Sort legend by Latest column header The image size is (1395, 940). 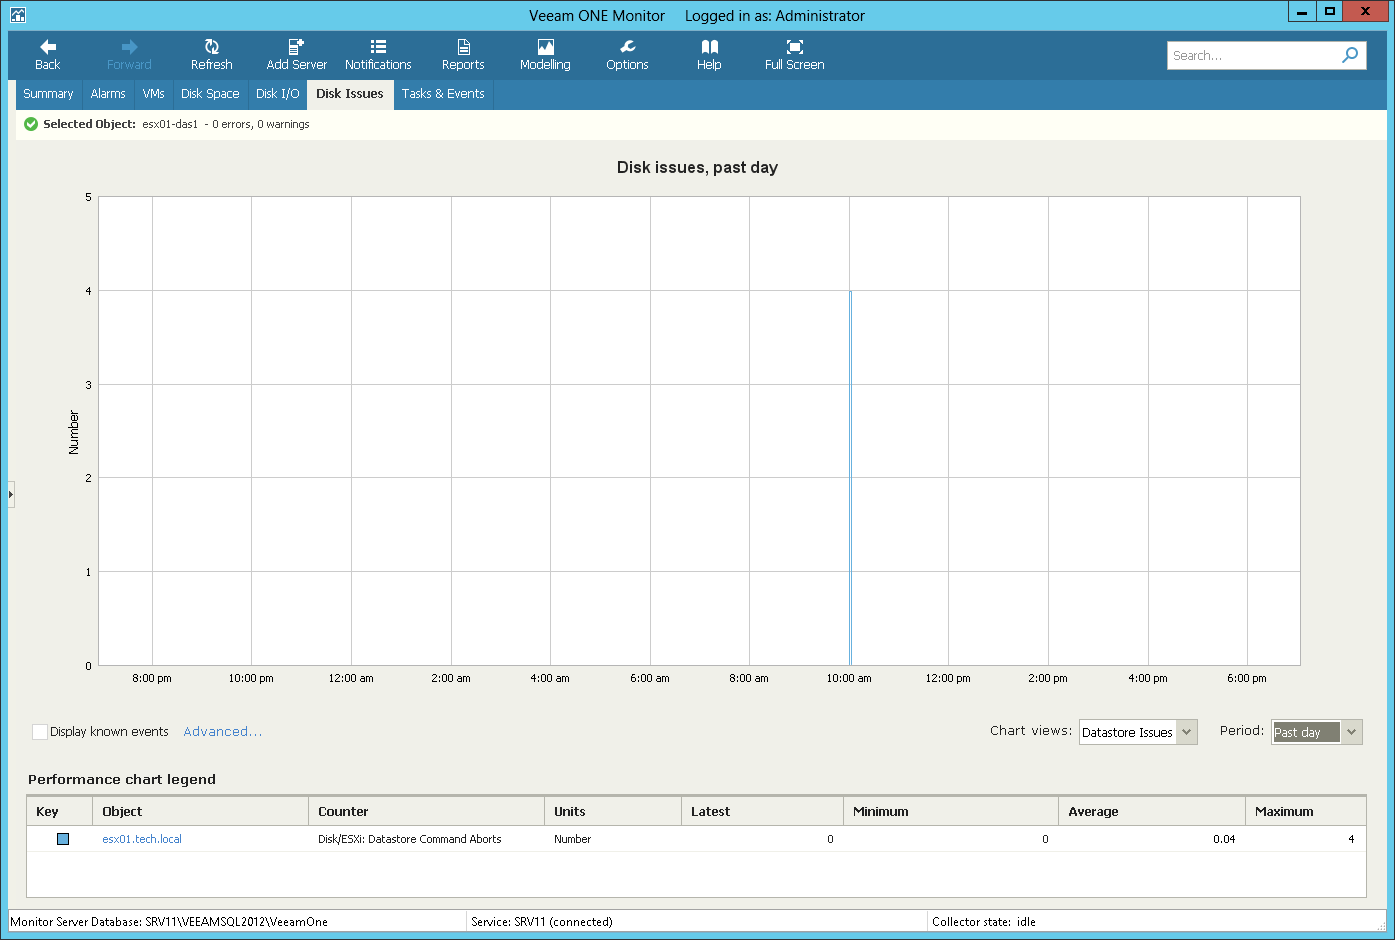[x=762, y=811]
